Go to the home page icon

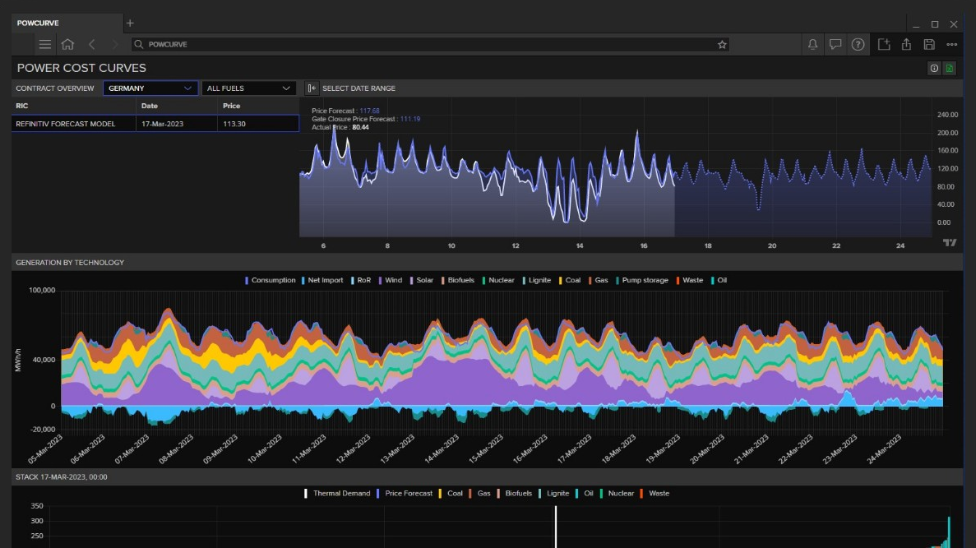(x=68, y=44)
